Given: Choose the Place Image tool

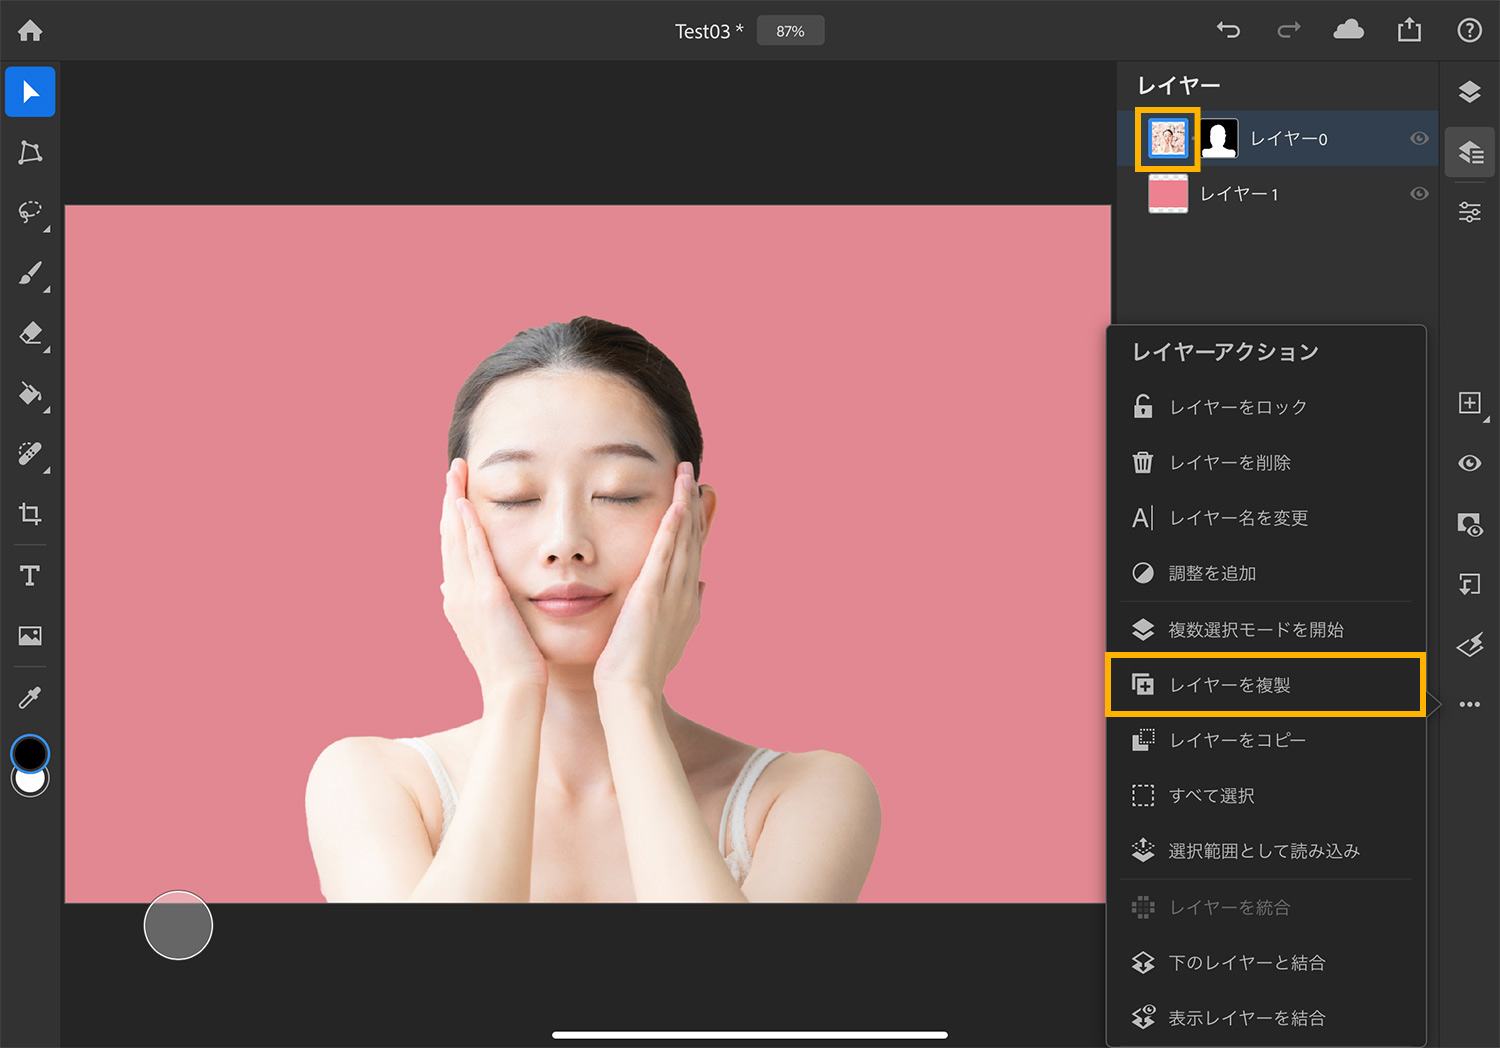Looking at the screenshot, I should coord(30,636).
